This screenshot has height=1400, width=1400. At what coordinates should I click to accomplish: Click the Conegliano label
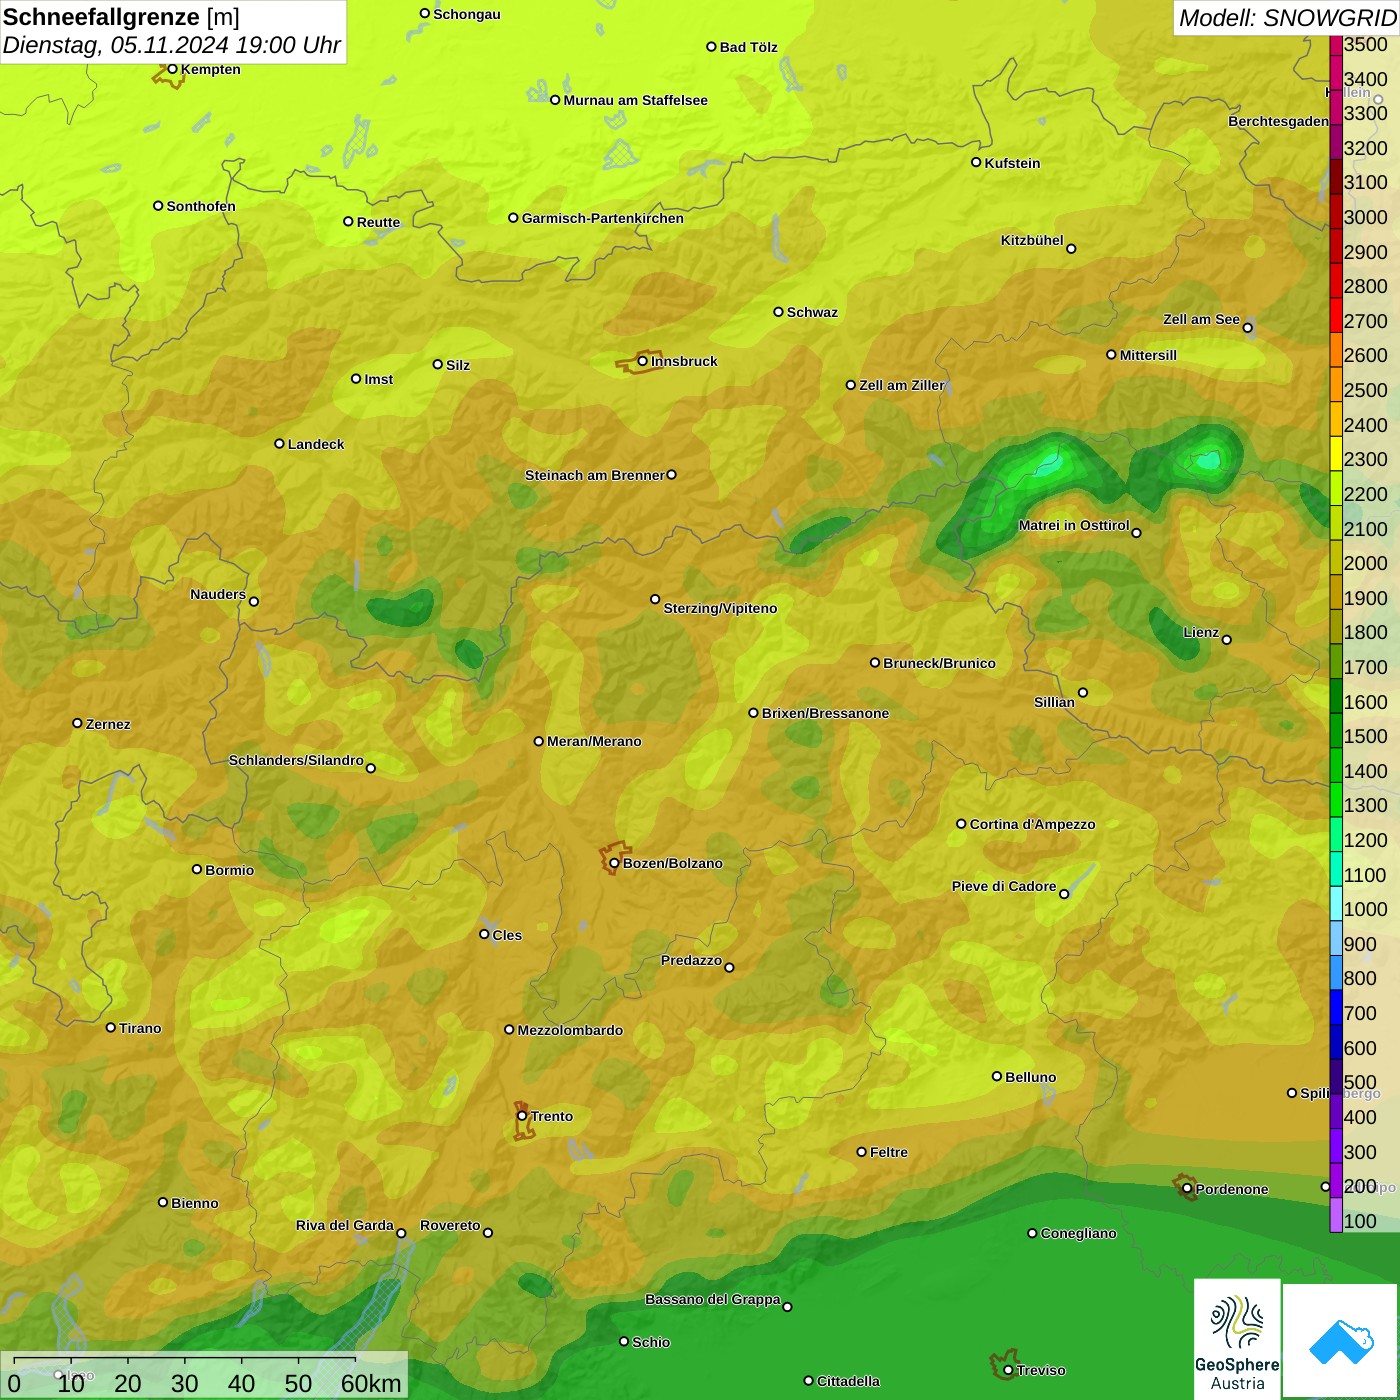(1078, 1233)
